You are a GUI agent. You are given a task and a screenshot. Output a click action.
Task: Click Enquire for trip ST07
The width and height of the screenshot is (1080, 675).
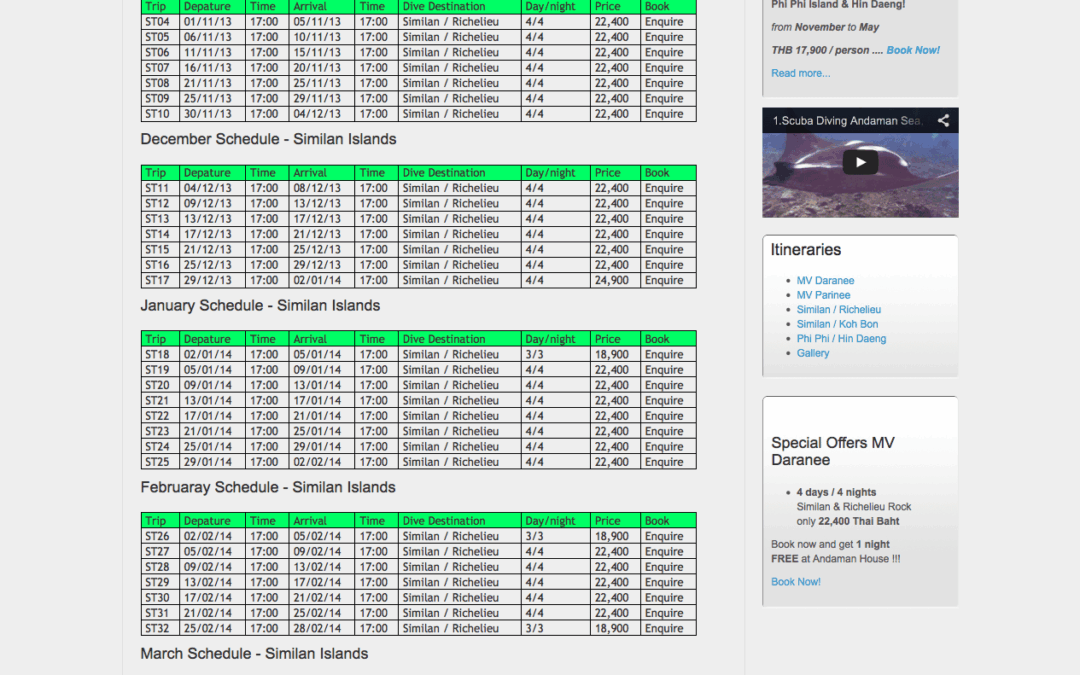664,68
